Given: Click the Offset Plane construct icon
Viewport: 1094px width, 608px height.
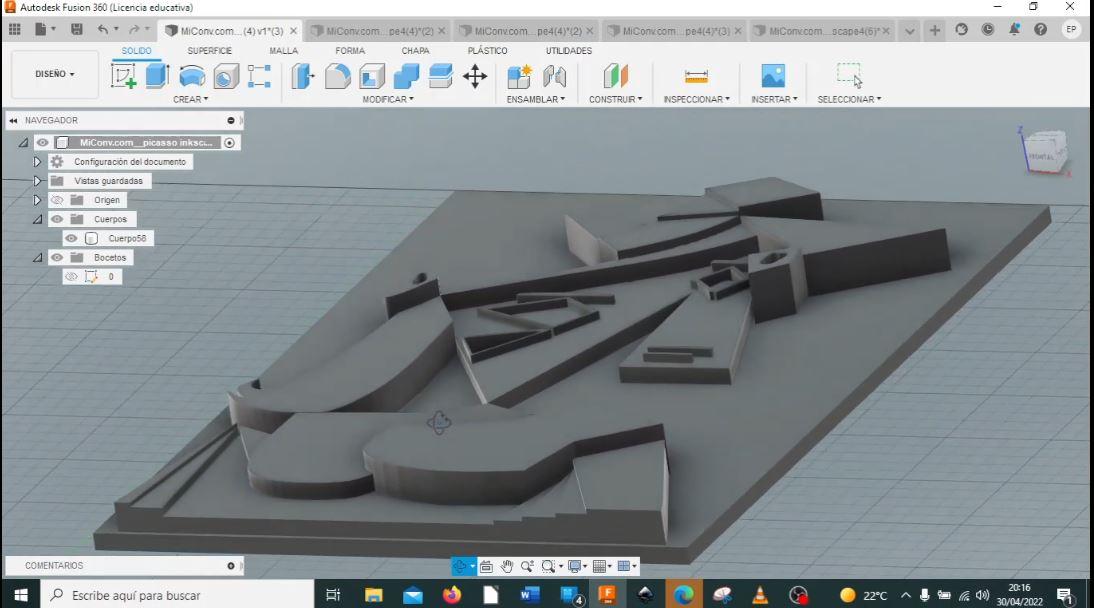Looking at the screenshot, I should point(615,76).
